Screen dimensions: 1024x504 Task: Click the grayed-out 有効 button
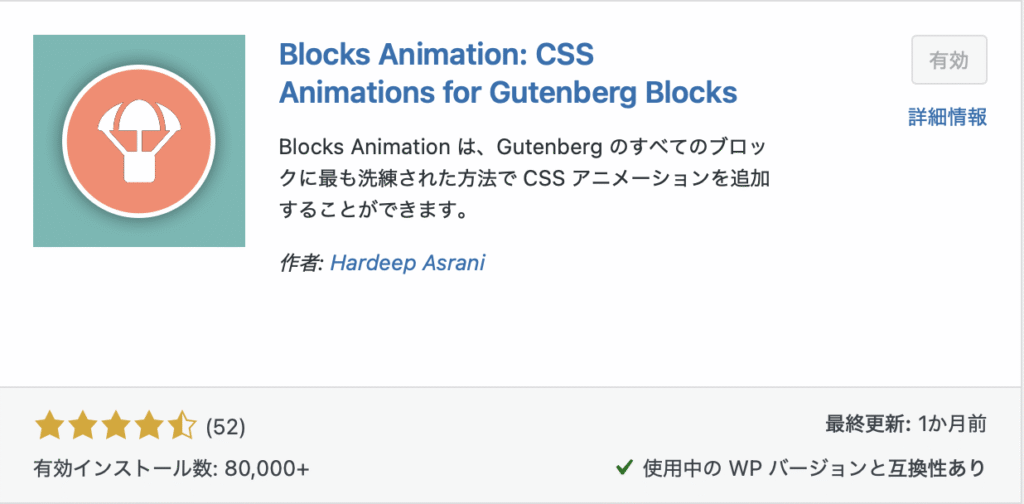949,60
